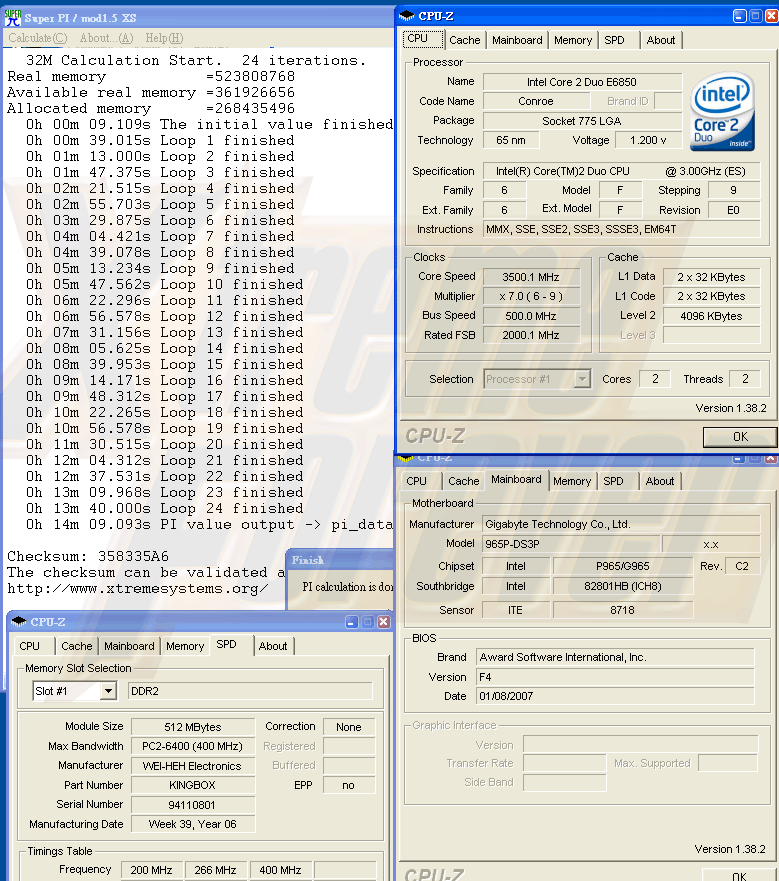Click the Serial Number value 94110801
The image size is (779, 881).
coord(193,805)
